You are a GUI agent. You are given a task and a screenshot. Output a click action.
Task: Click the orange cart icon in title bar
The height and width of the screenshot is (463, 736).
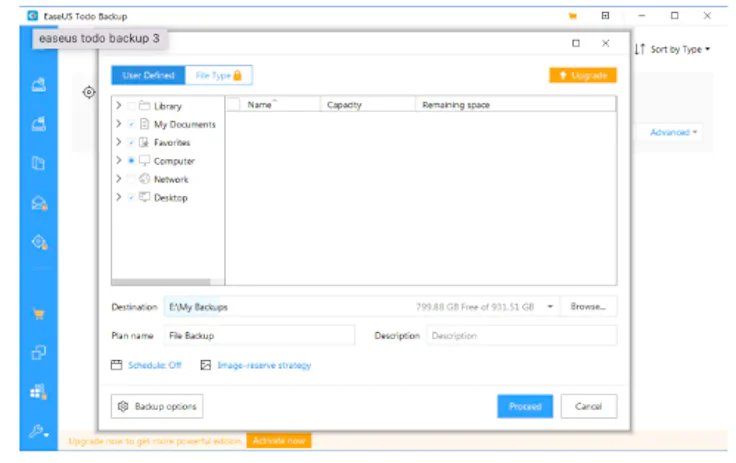pyautogui.click(x=572, y=16)
